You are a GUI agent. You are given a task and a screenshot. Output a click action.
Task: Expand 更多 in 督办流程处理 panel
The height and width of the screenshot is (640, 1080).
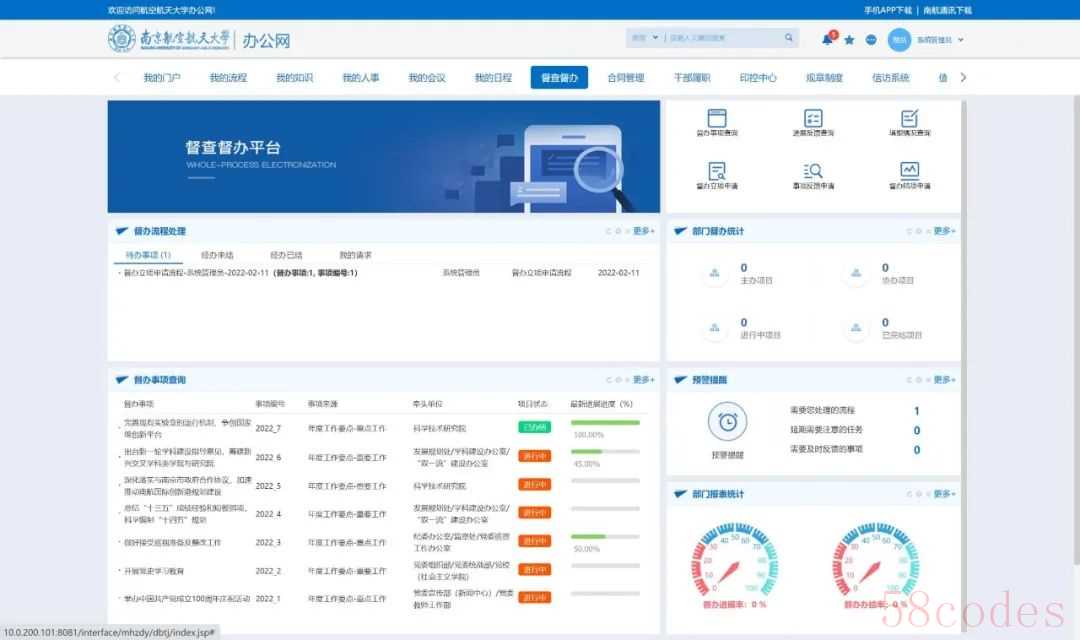click(x=643, y=231)
